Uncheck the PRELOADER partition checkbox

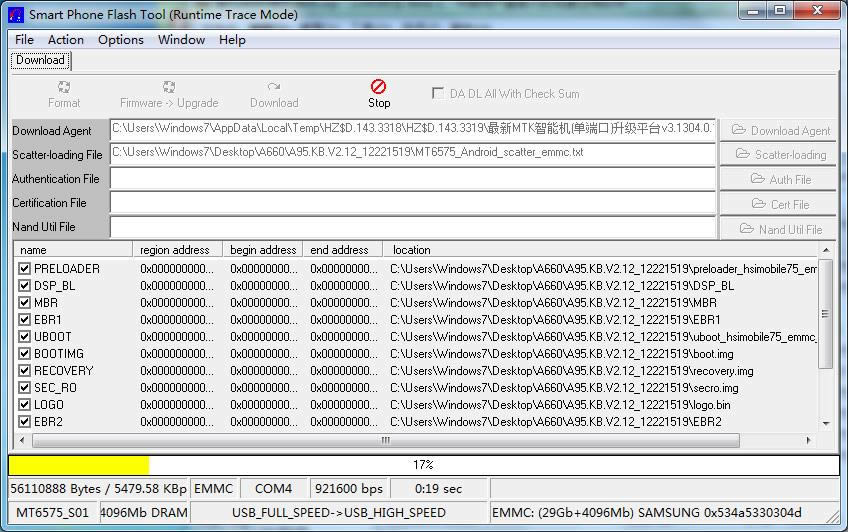tap(25, 269)
